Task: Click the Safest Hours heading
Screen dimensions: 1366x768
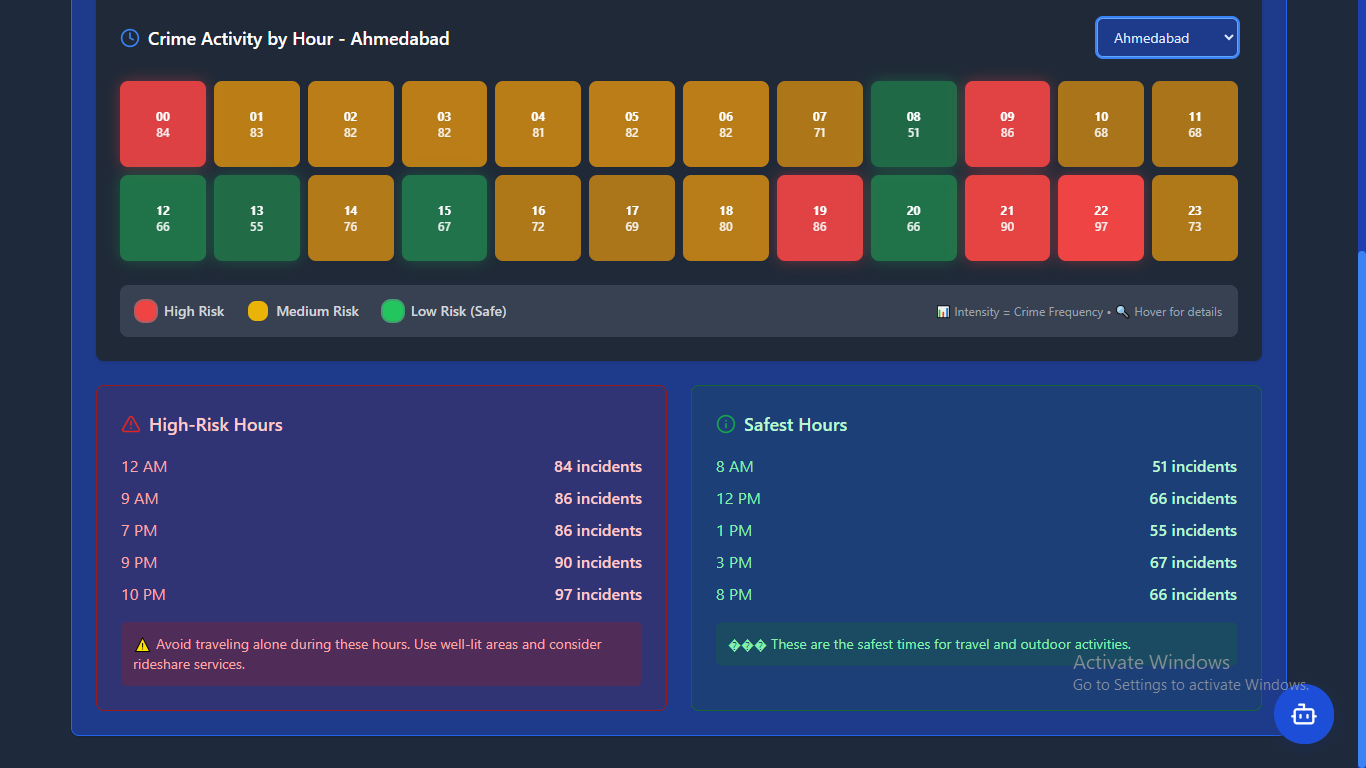Action: pyautogui.click(x=795, y=425)
